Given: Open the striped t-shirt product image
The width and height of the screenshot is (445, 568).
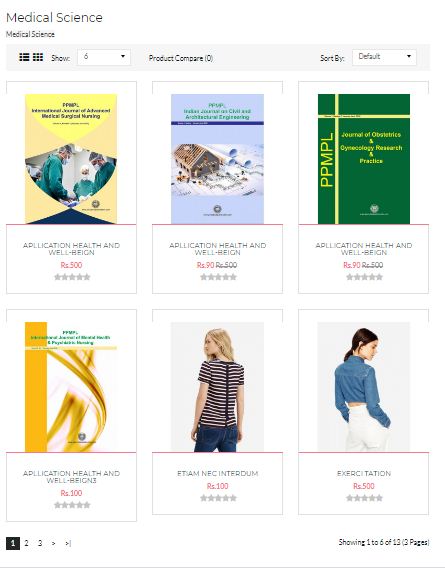Looking at the screenshot, I should coord(217,387).
